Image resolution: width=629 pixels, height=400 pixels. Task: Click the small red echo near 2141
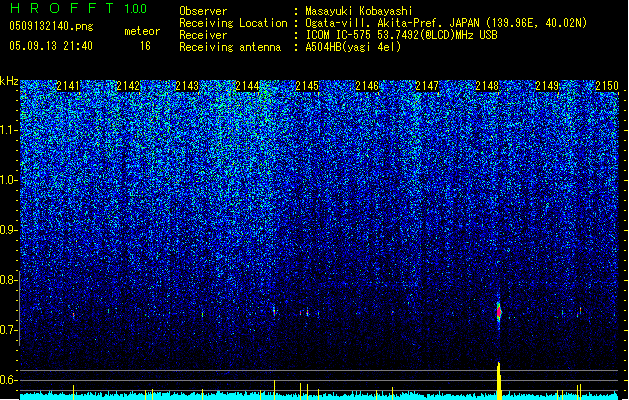73,316
